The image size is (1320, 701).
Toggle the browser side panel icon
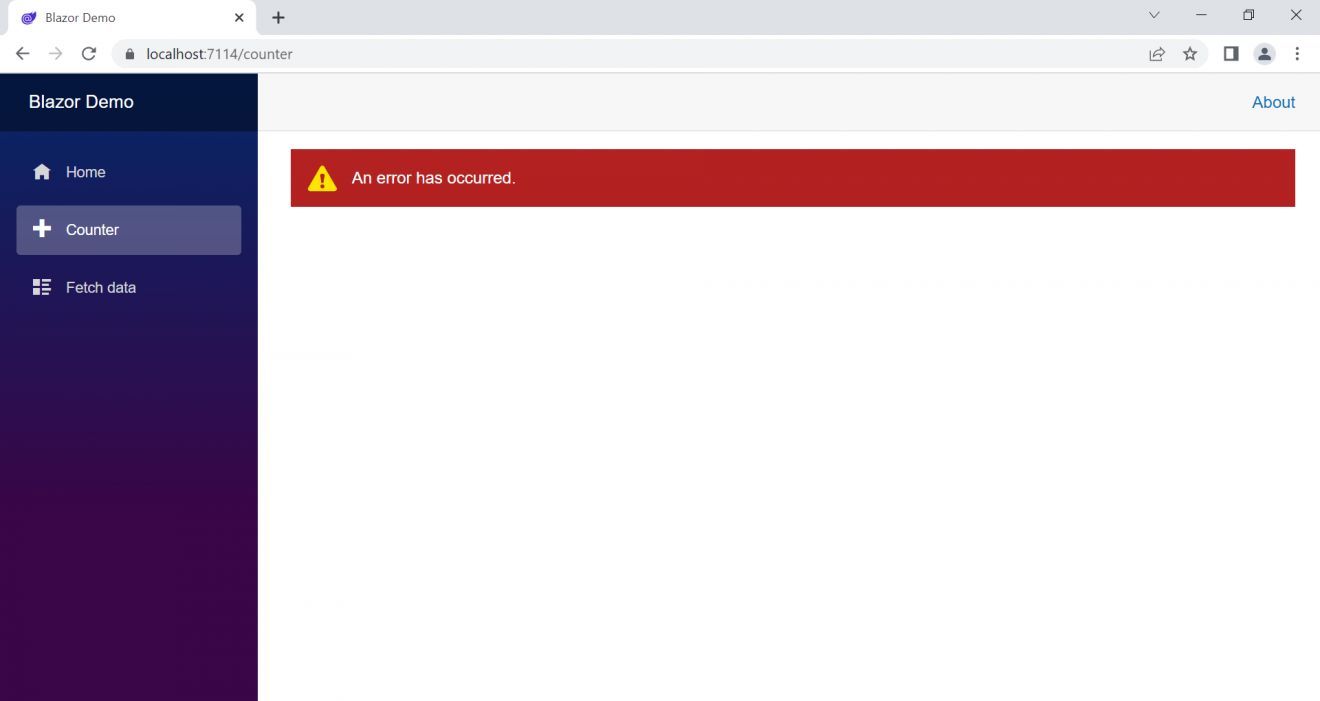click(x=1231, y=54)
